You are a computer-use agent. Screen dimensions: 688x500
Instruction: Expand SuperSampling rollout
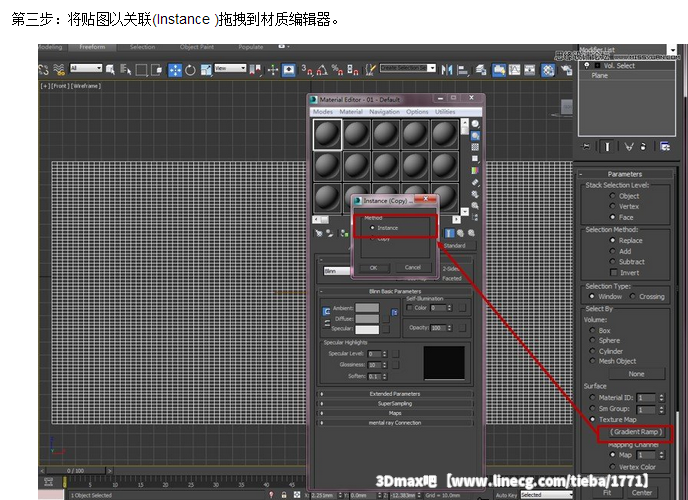click(394, 404)
